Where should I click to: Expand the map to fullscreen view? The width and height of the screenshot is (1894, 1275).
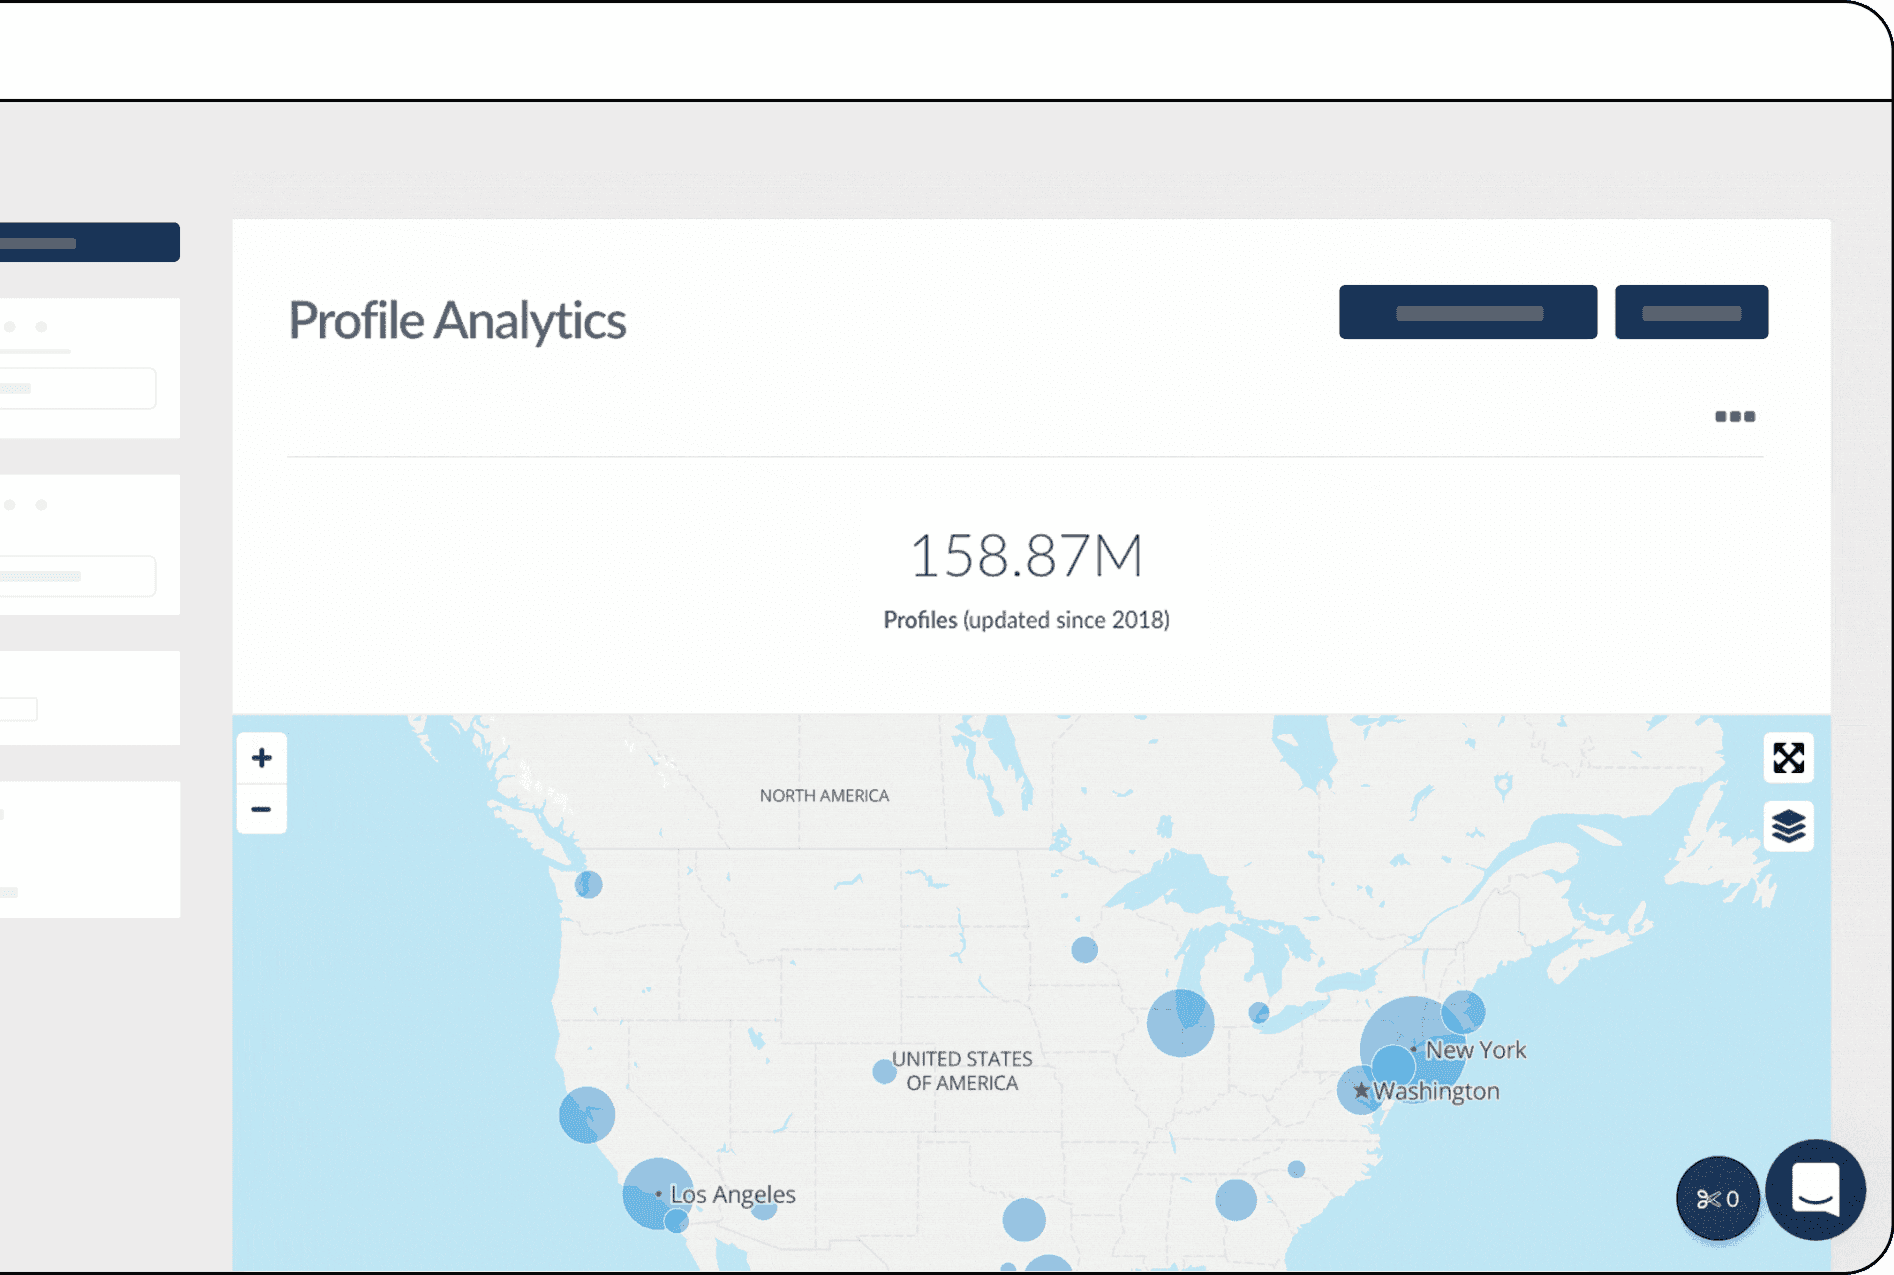pyautogui.click(x=1787, y=758)
